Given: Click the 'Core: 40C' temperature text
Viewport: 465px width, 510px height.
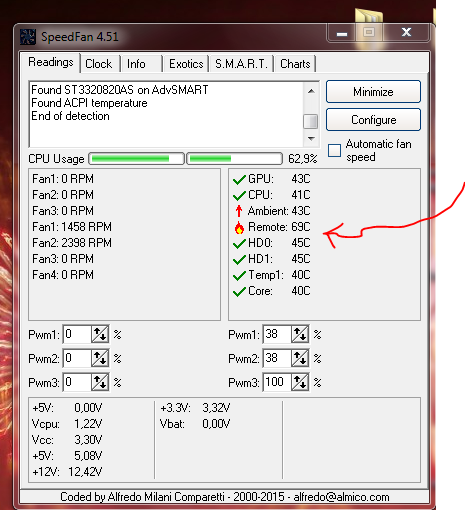Looking at the screenshot, I should coord(279,291).
